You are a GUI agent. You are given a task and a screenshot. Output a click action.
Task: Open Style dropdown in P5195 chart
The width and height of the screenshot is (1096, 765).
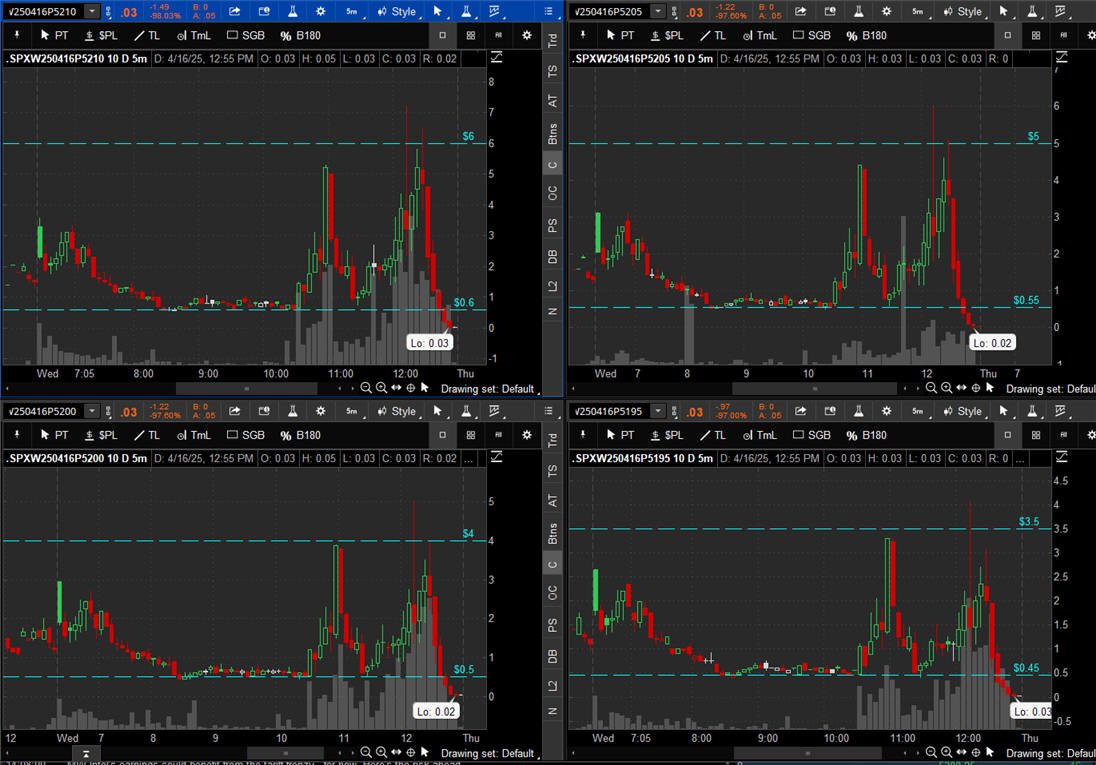pos(963,411)
